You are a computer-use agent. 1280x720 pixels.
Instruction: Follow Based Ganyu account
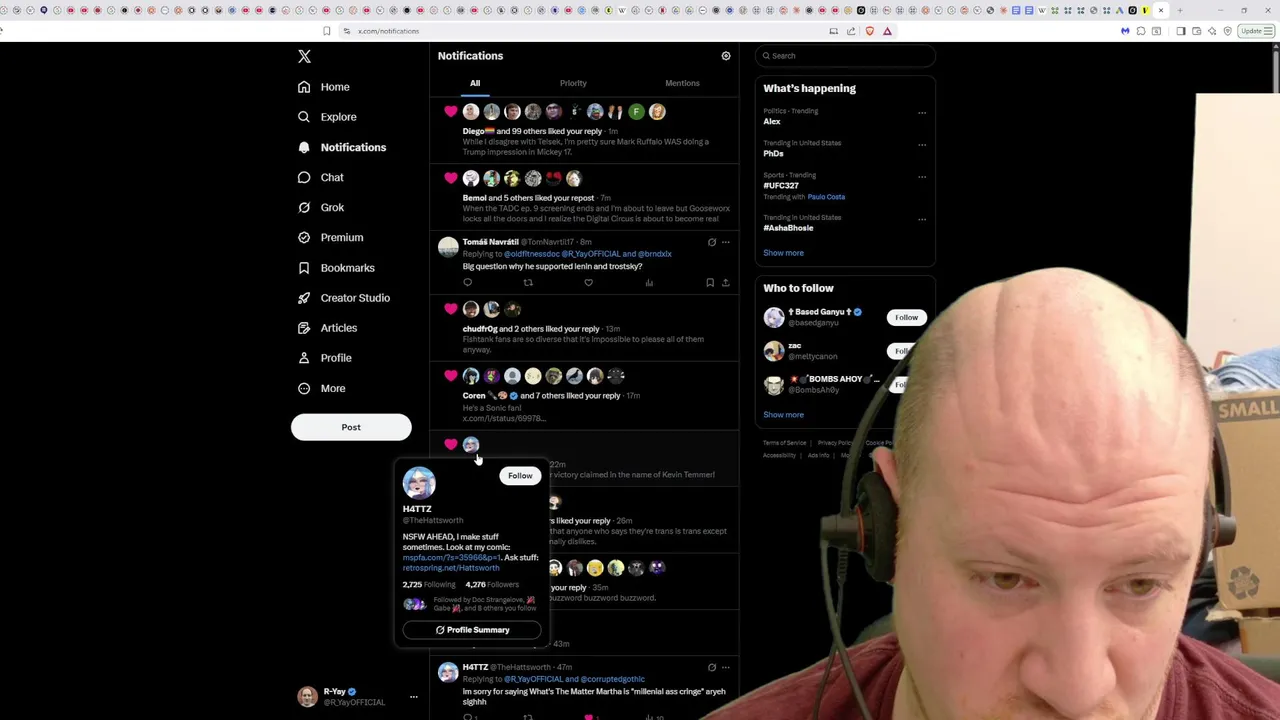click(x=906, y=318)
